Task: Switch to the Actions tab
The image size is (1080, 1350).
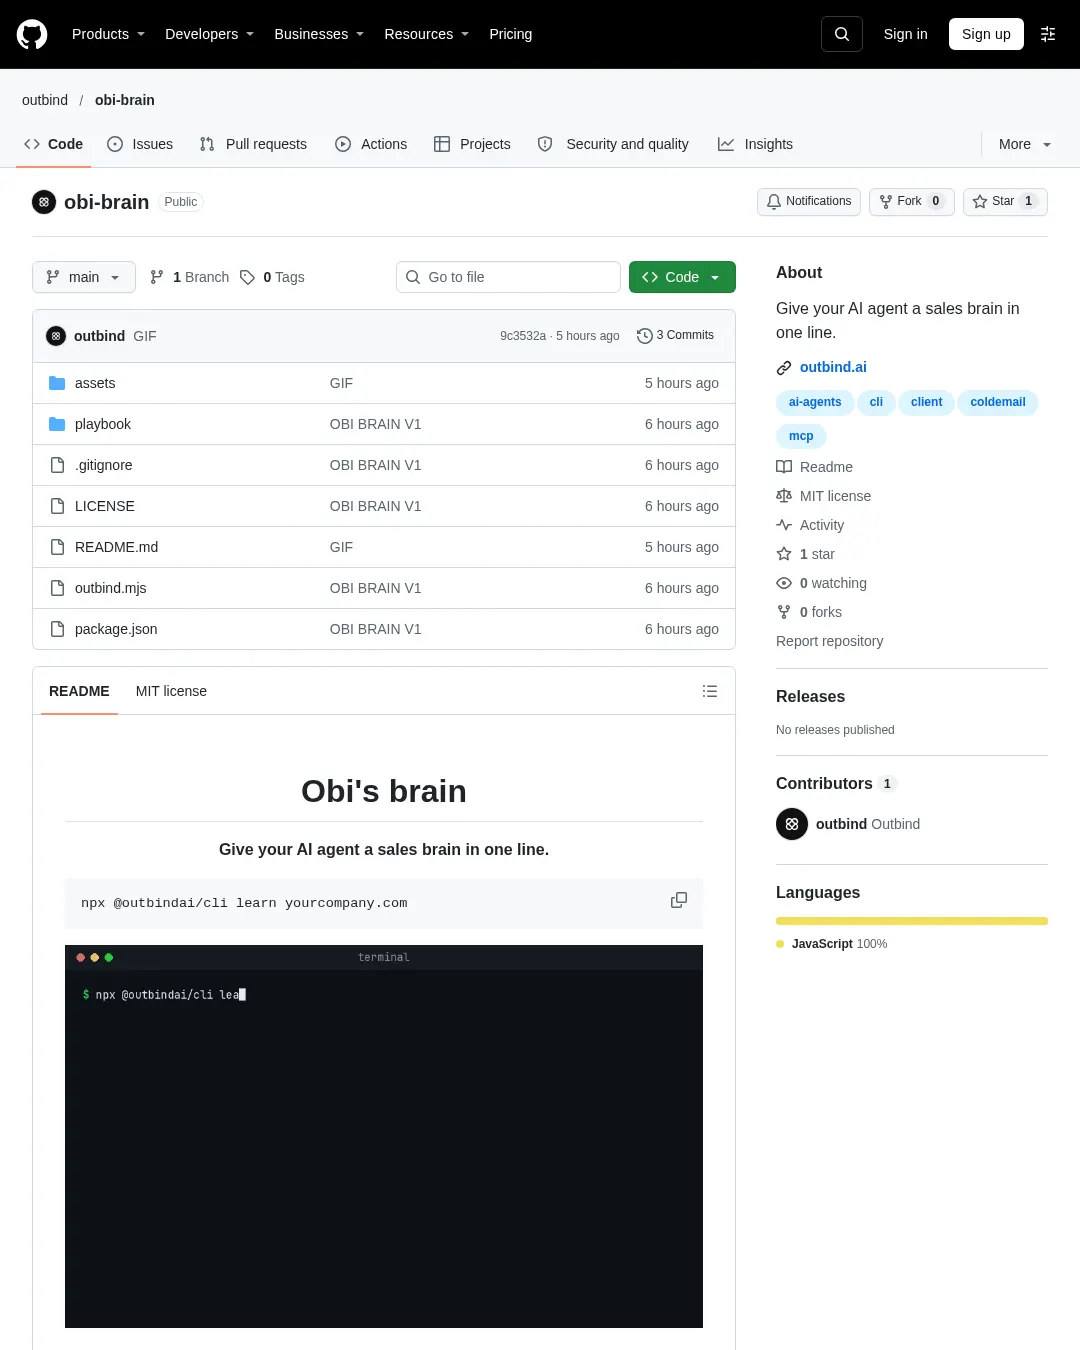Action: click(x=371, y=144)
